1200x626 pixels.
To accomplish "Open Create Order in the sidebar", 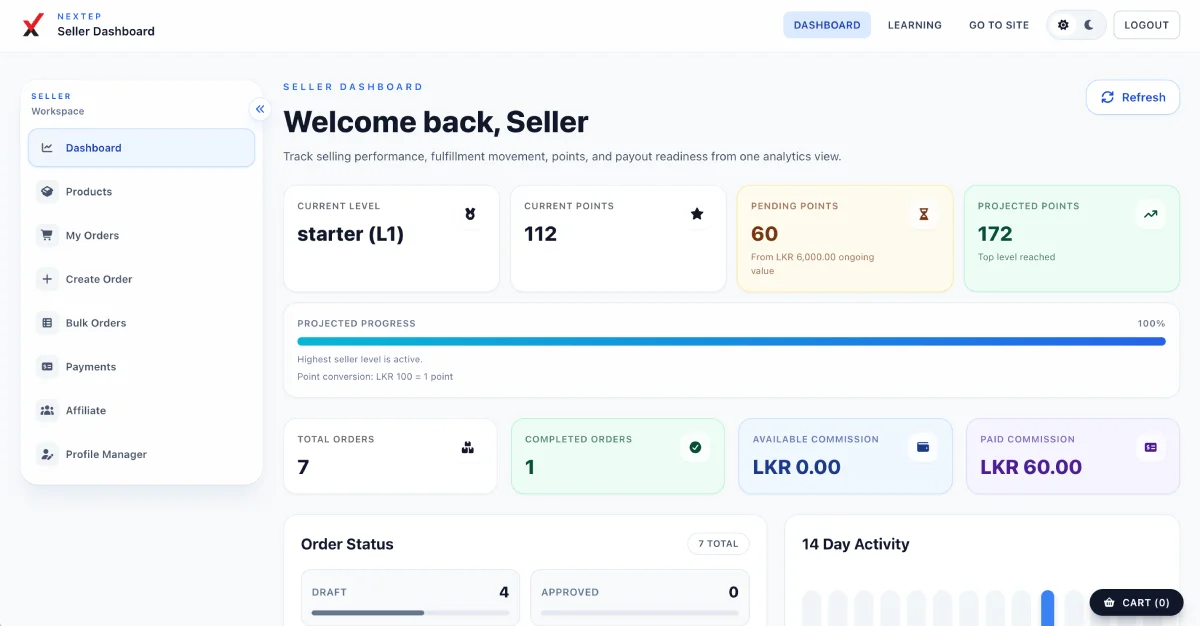I will (141, 279).
